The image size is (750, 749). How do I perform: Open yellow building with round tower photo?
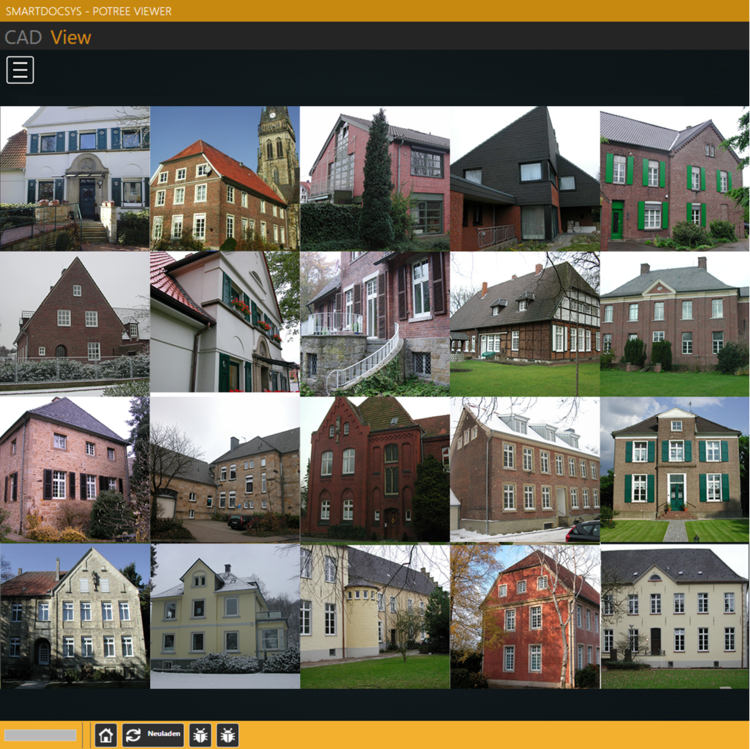(x=375, y=616)
